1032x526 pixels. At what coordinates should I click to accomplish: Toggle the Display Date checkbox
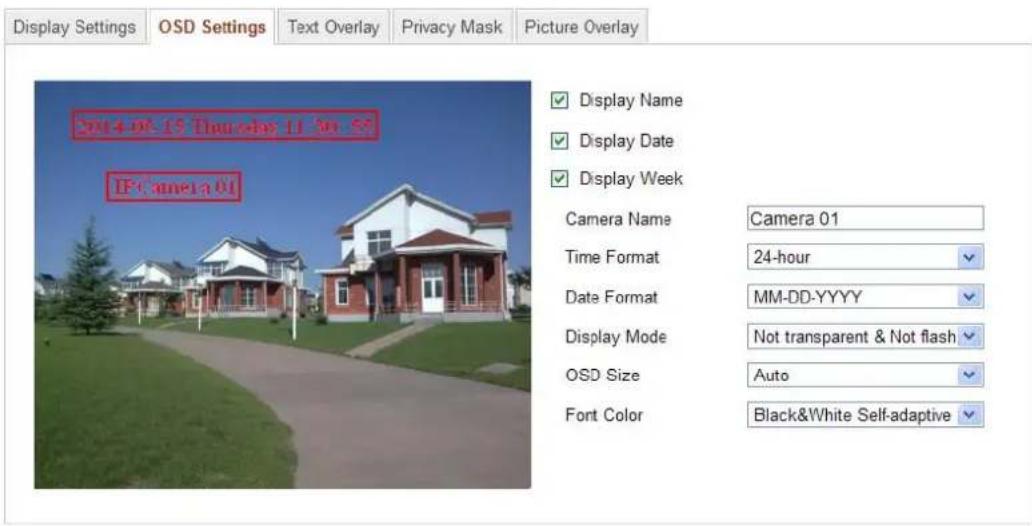(x=559, y=141)
